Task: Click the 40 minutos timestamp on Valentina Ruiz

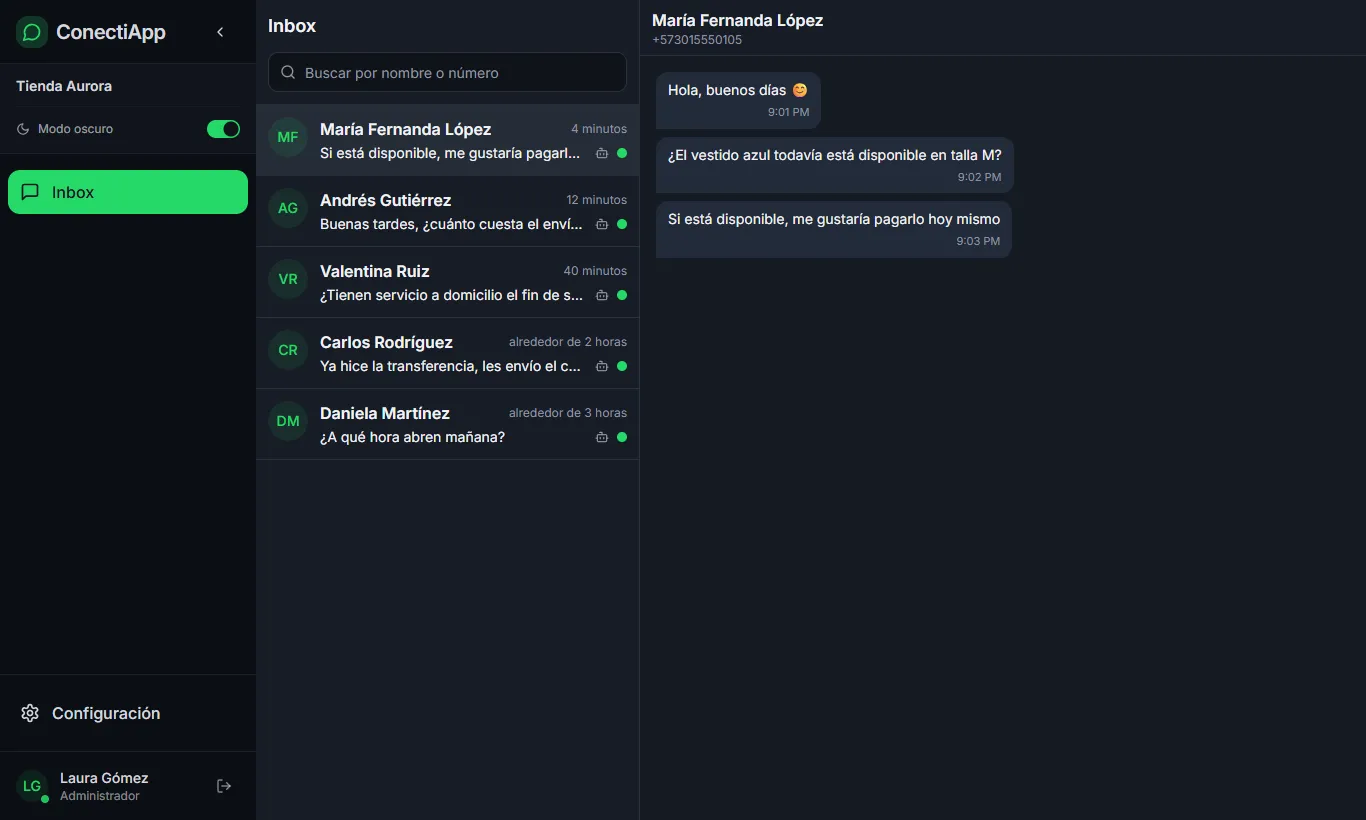Action: coord(595,271)
